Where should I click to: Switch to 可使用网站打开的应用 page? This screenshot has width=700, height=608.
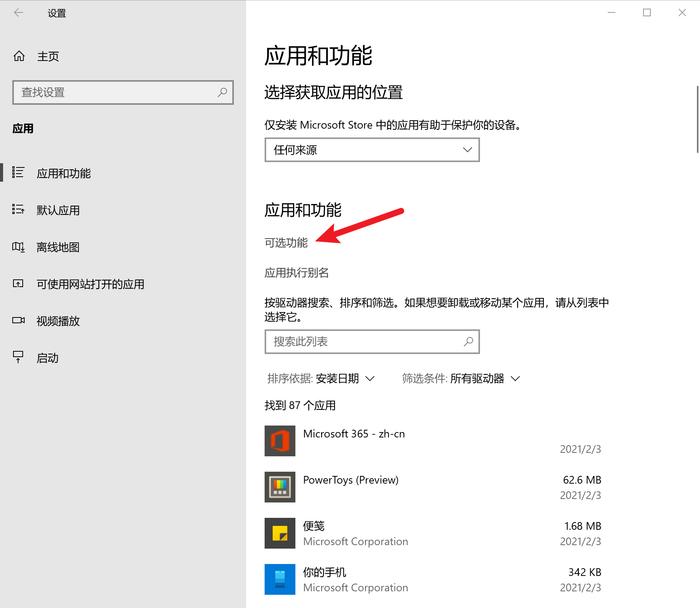(x=90, y=284)
